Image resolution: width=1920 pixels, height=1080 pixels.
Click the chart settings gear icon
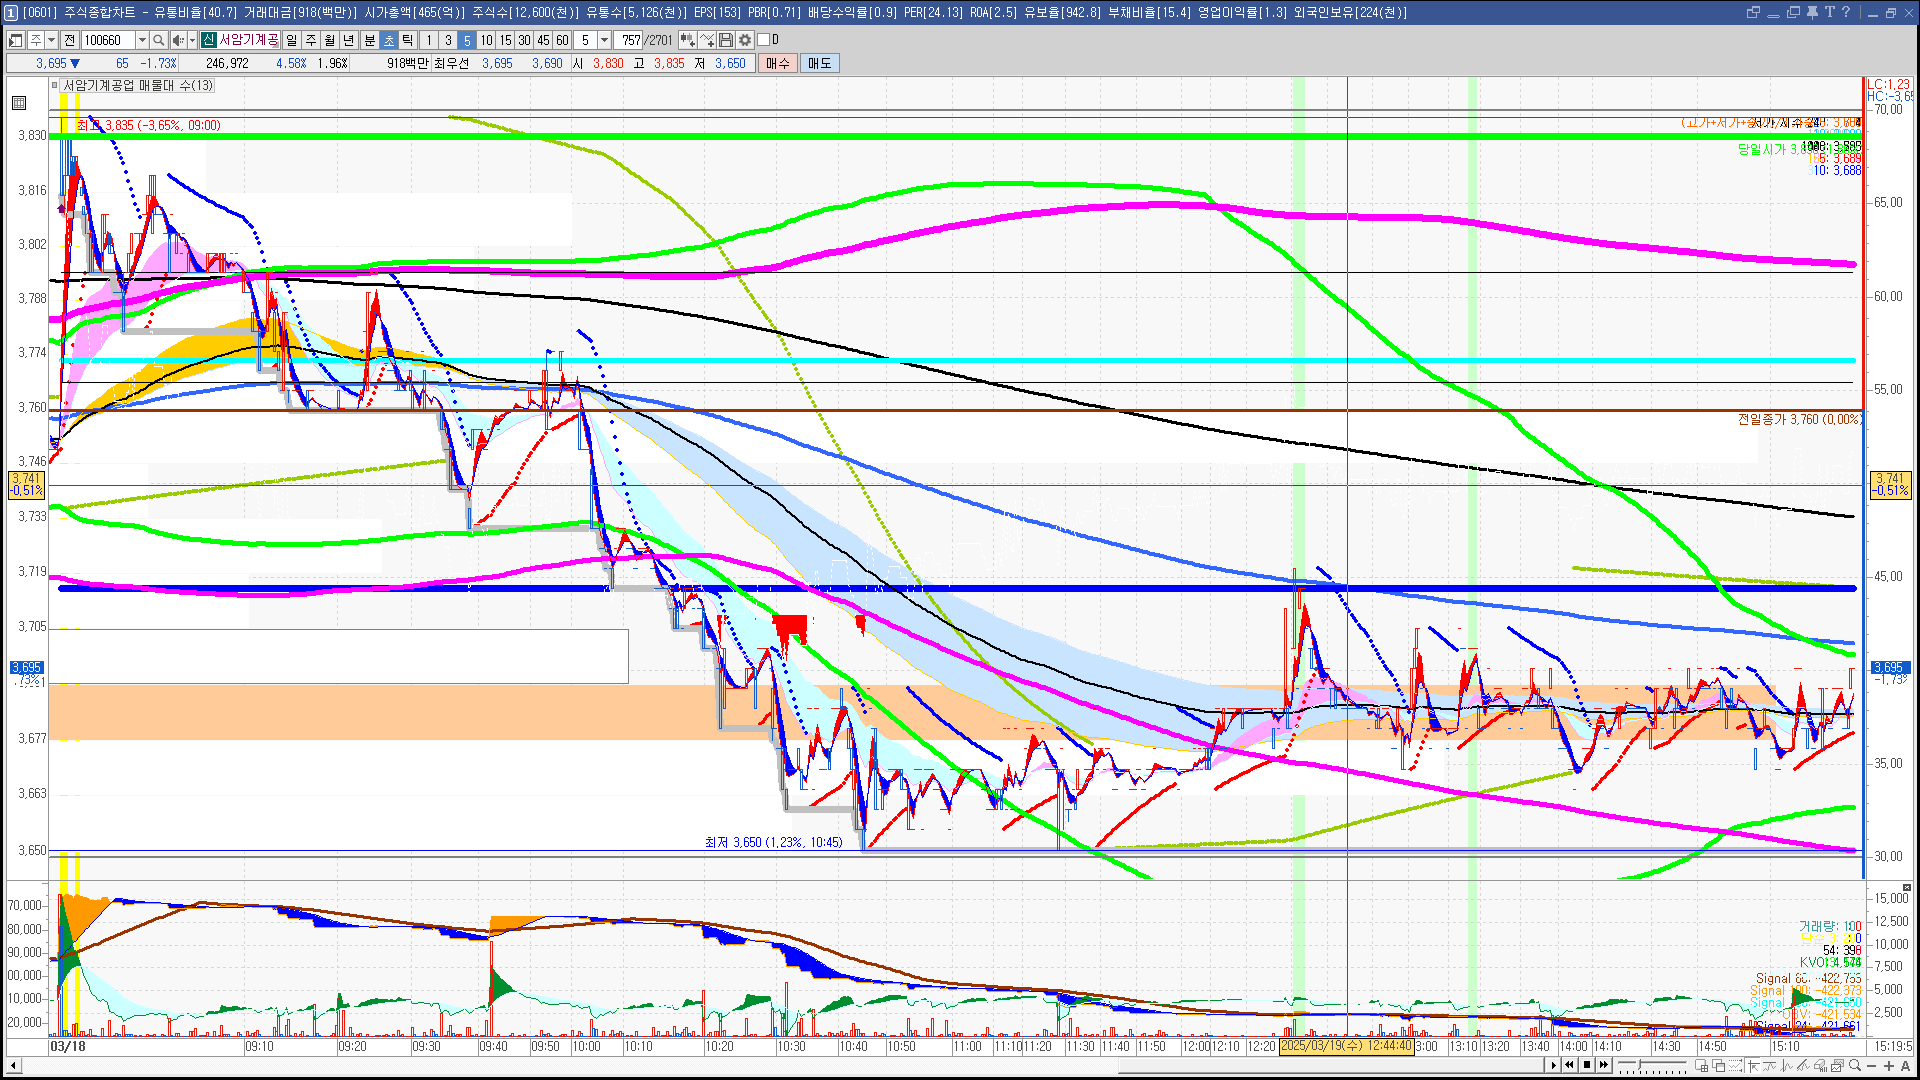tap(745, 40)
